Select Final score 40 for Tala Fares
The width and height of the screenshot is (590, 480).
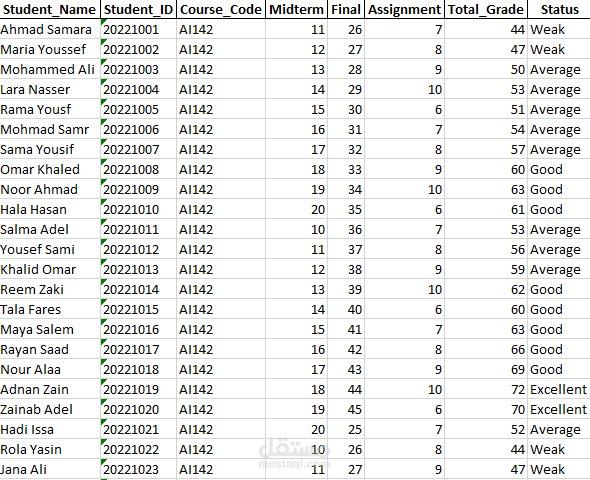[346, 309]
